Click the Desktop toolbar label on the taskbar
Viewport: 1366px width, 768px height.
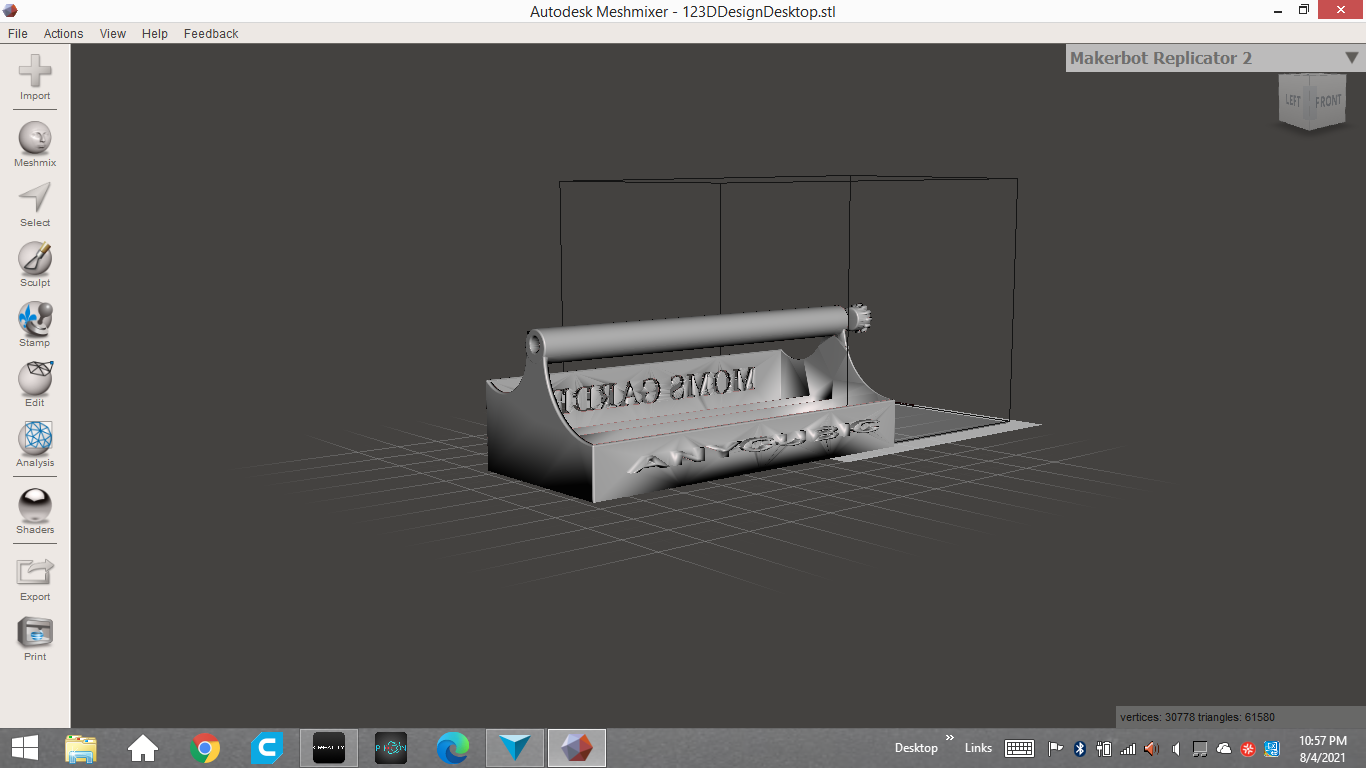(x=916, y=748)
